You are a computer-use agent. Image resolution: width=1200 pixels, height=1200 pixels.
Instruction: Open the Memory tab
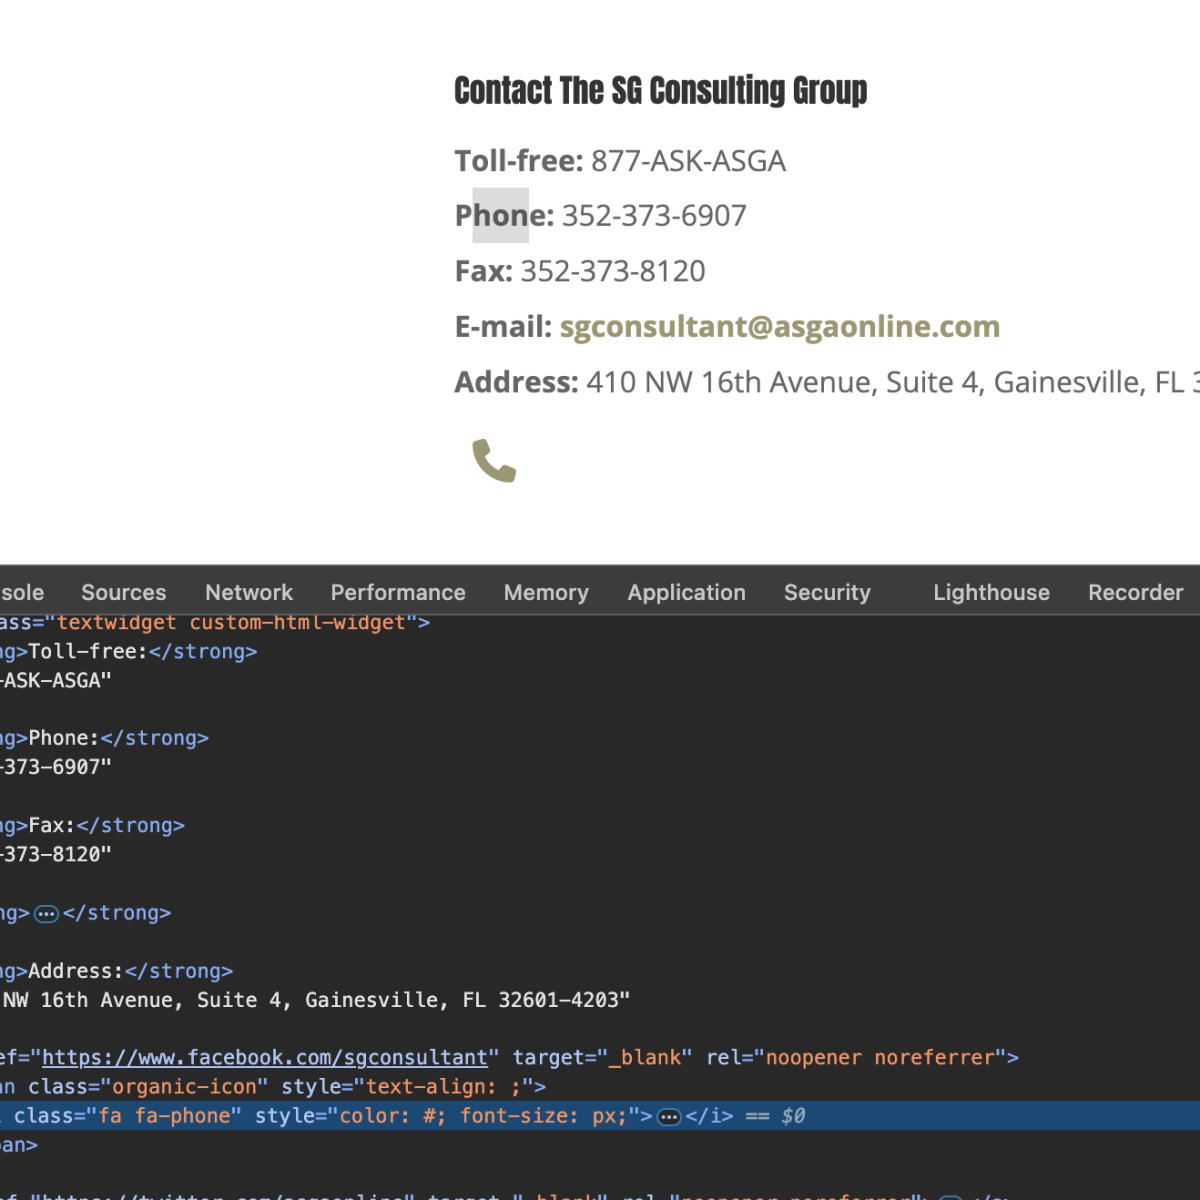click(546, 592)
